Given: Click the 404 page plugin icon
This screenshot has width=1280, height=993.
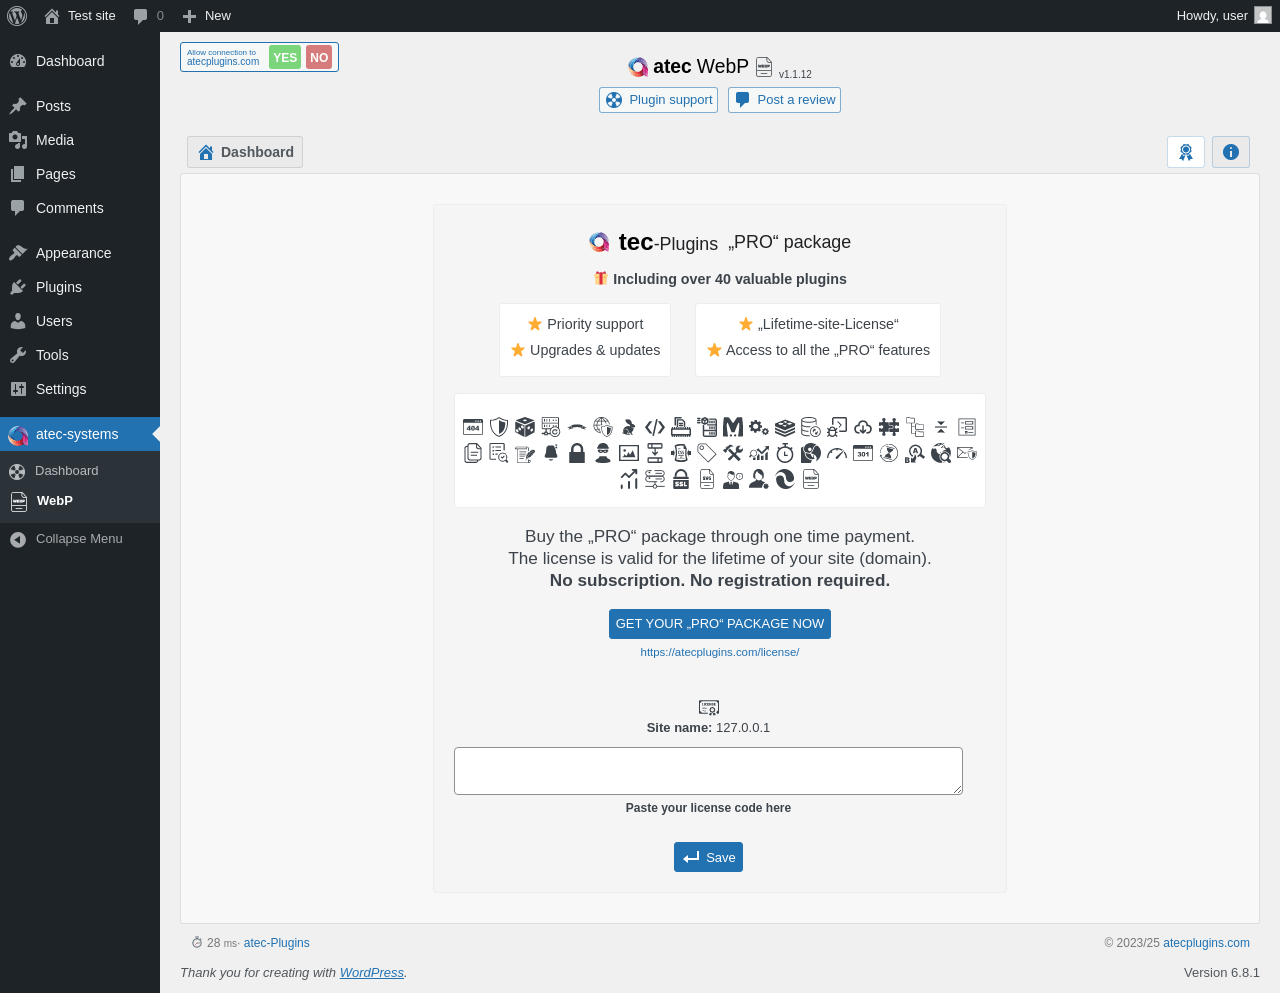Looking at the screenshot, I should pos(473,427).
